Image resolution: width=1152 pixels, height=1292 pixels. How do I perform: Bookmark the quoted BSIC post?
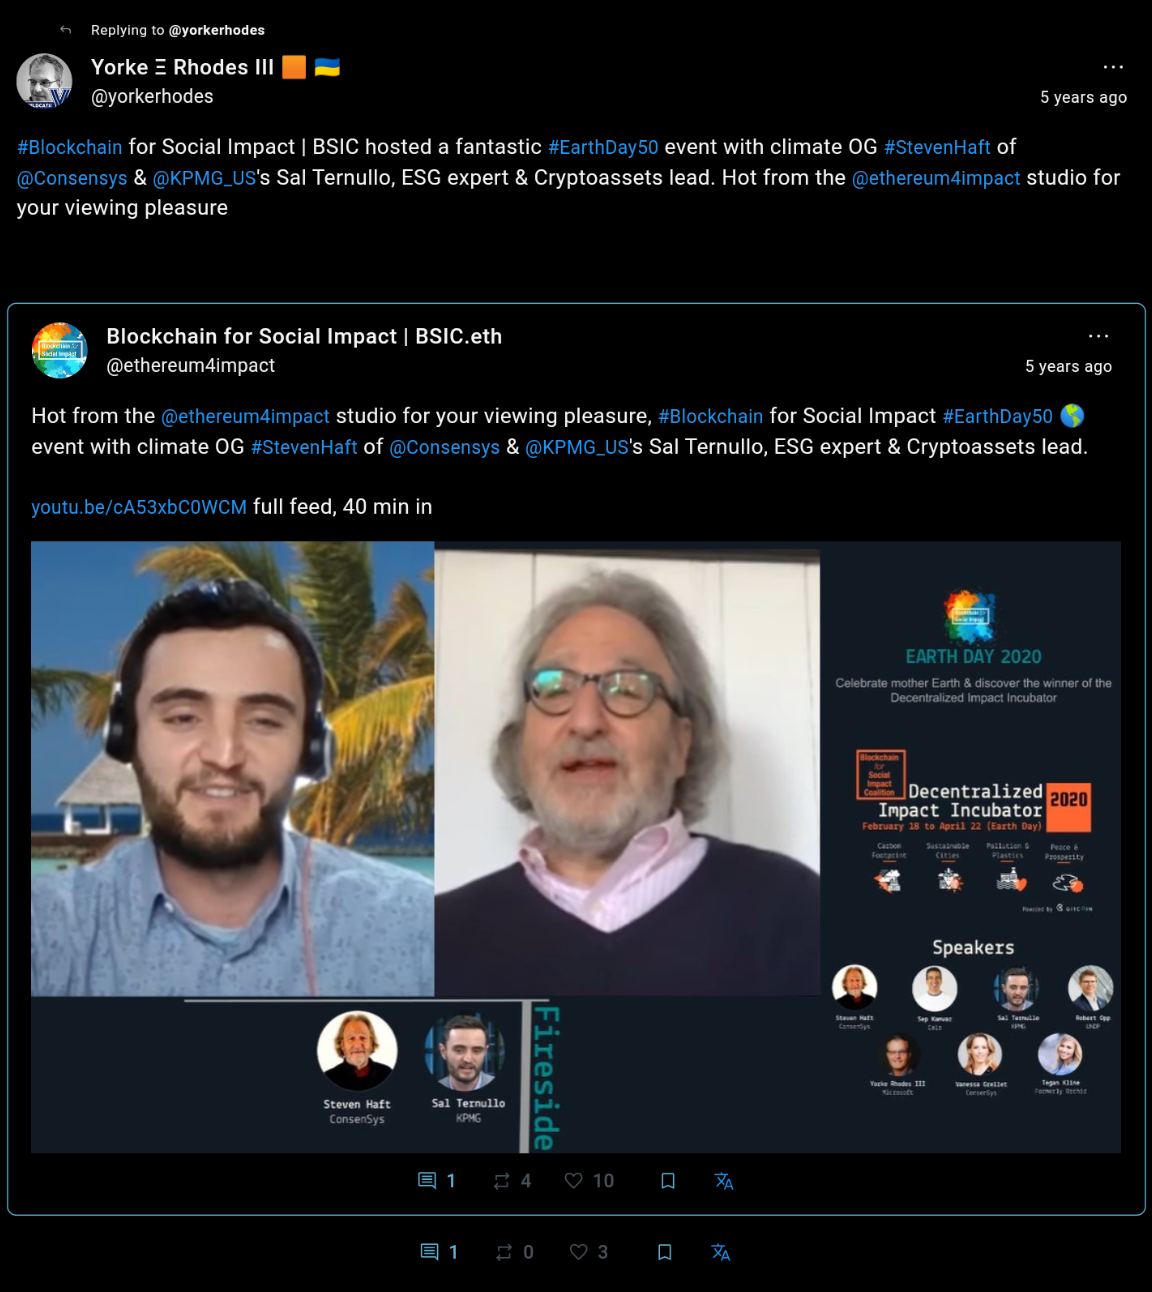668,1181
